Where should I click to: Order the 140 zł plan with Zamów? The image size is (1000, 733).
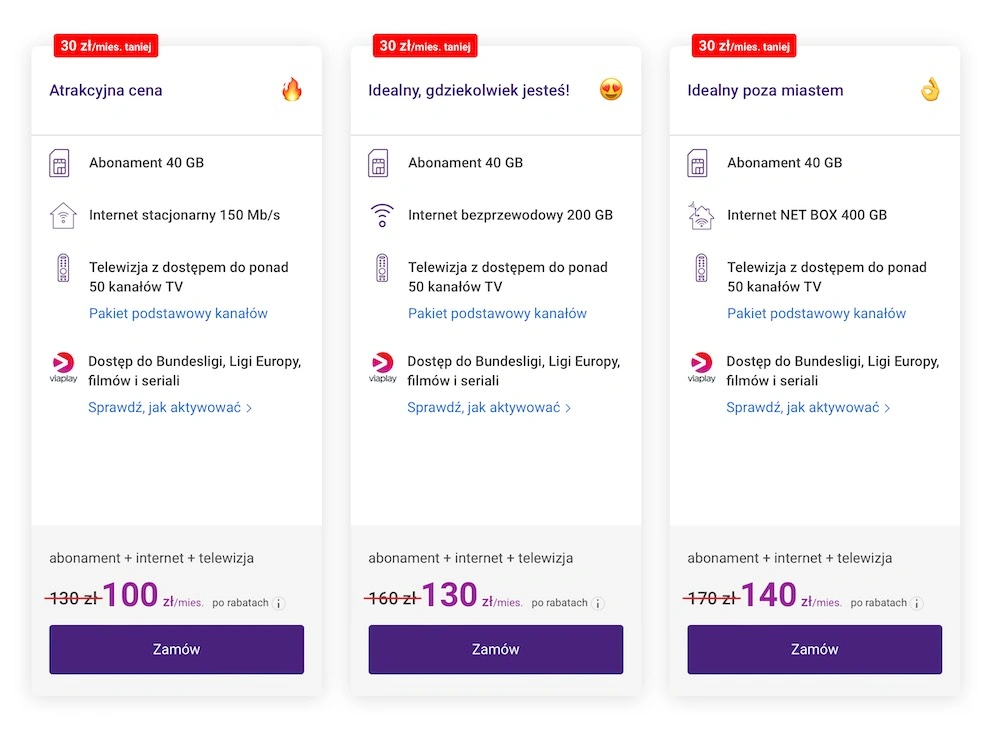pos(814,649)
